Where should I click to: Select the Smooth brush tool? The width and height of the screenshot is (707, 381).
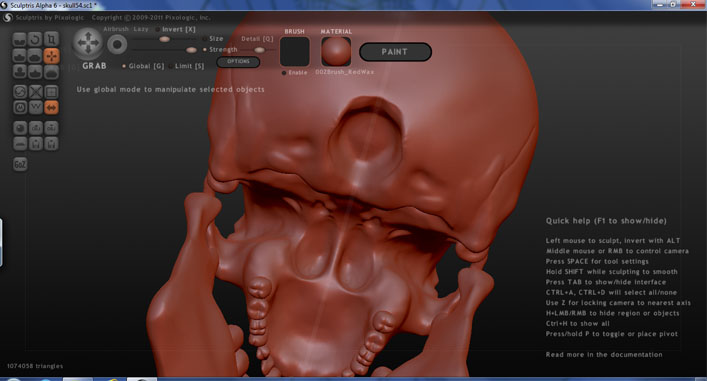pyautogui.click(x=51, y=72)
